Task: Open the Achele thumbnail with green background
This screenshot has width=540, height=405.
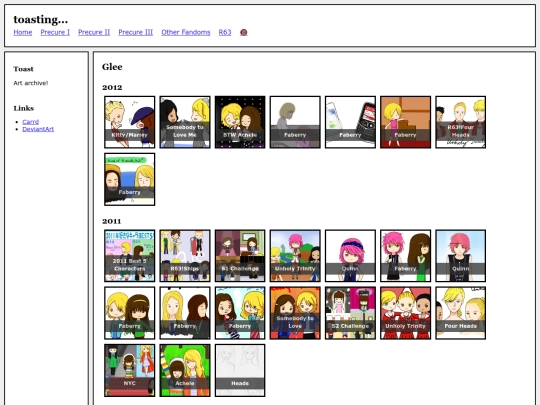Action: coord(185,370)
